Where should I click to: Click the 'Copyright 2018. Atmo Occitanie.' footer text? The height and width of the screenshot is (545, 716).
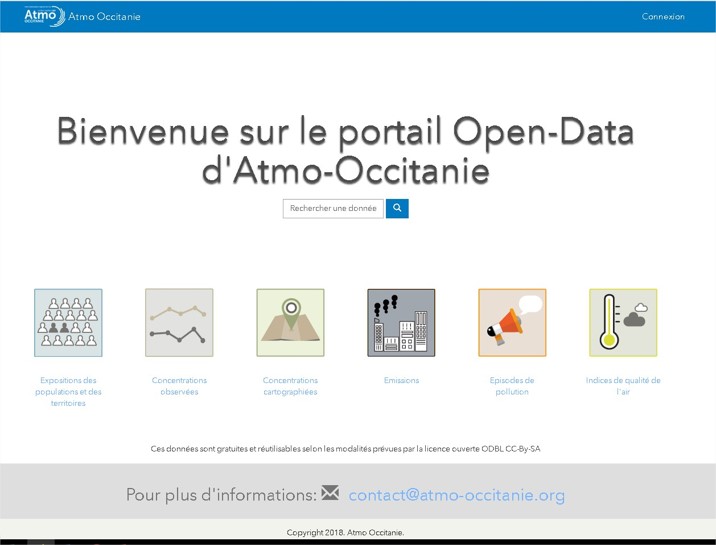tap(346, 532)
